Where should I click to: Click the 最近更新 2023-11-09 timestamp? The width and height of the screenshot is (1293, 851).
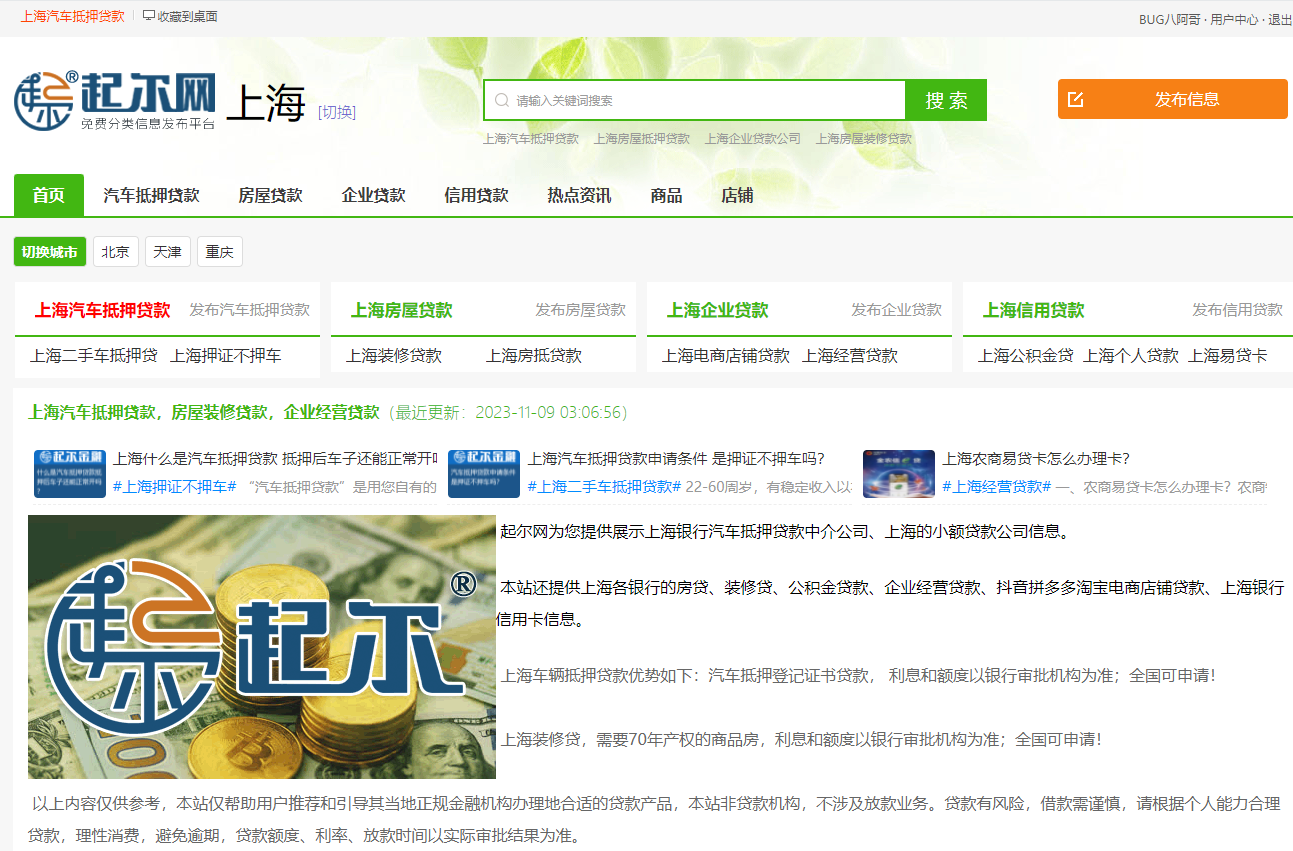pos(507,412)
